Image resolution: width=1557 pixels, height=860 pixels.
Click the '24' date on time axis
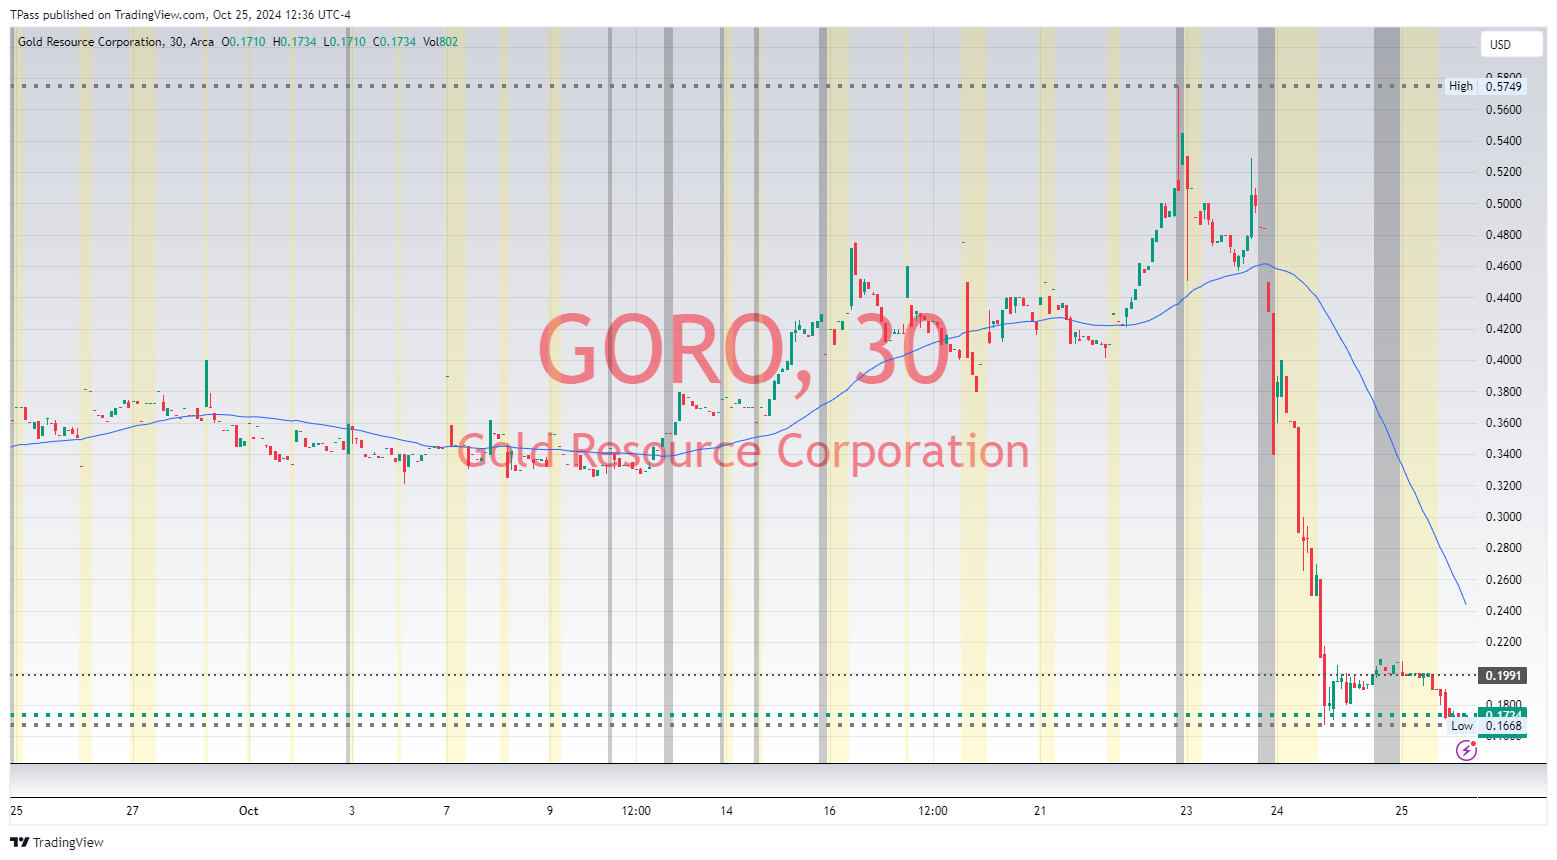pos(1277,811)
